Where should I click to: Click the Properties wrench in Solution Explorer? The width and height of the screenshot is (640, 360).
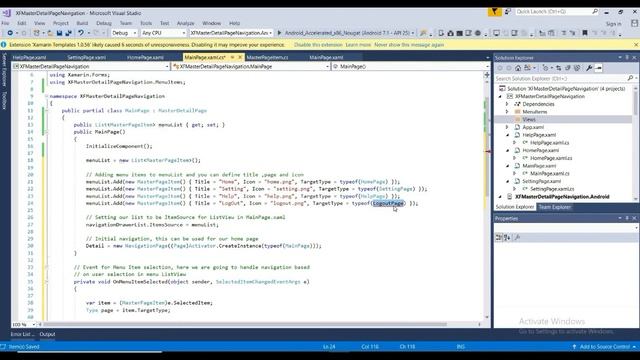click(x=589, y=68)
